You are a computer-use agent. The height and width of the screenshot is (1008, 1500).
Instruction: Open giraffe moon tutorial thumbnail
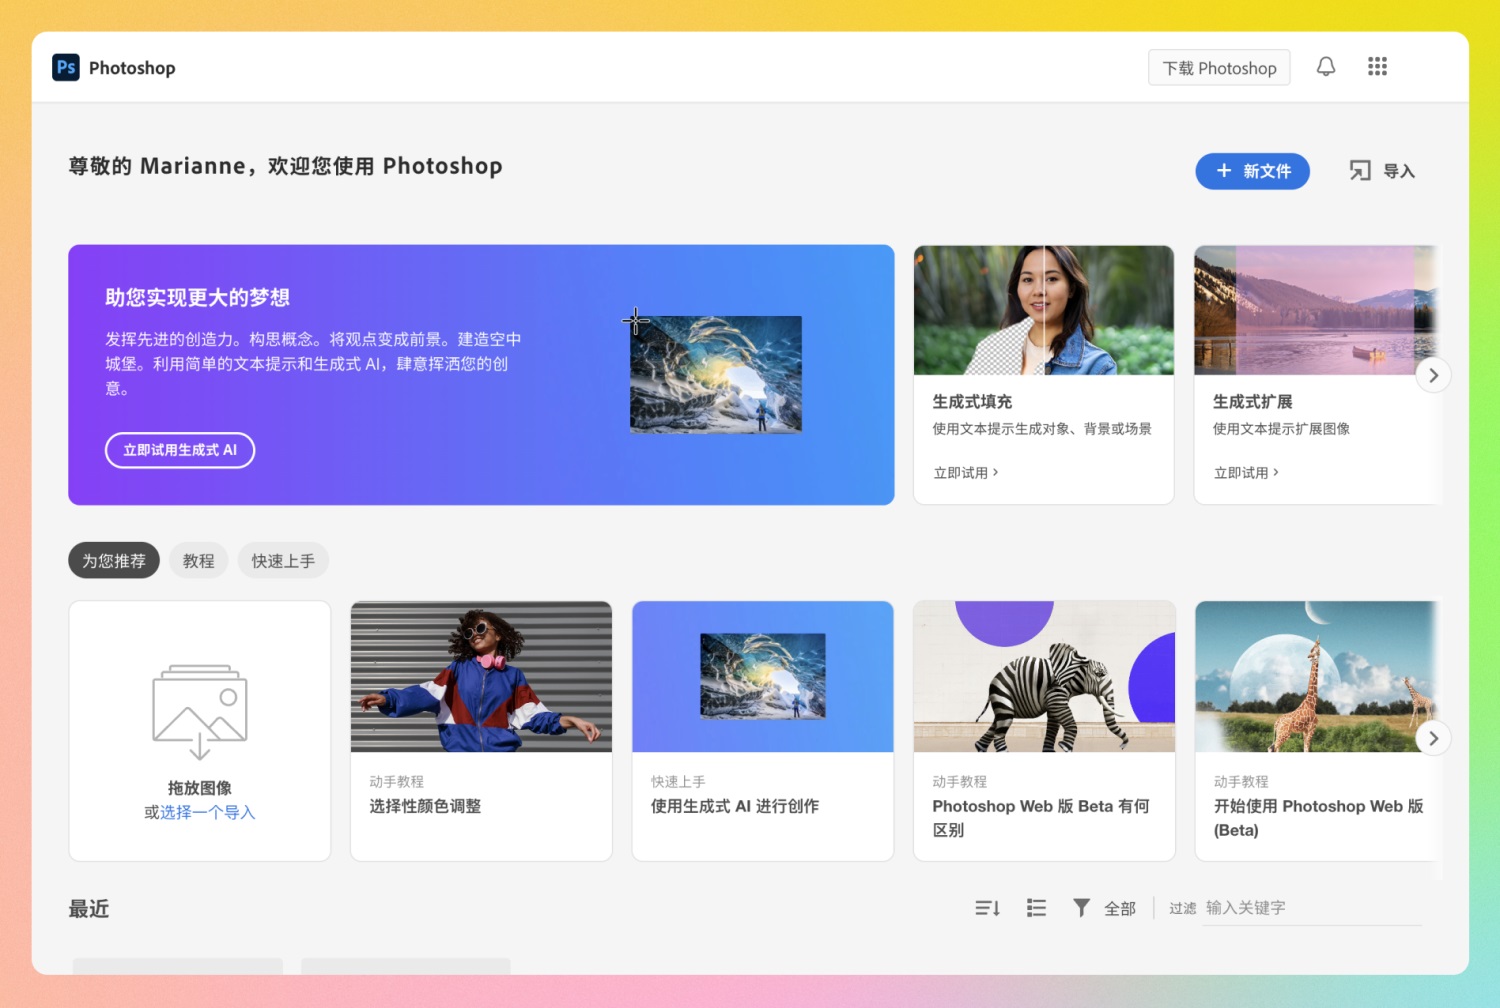coord(1317,676)
